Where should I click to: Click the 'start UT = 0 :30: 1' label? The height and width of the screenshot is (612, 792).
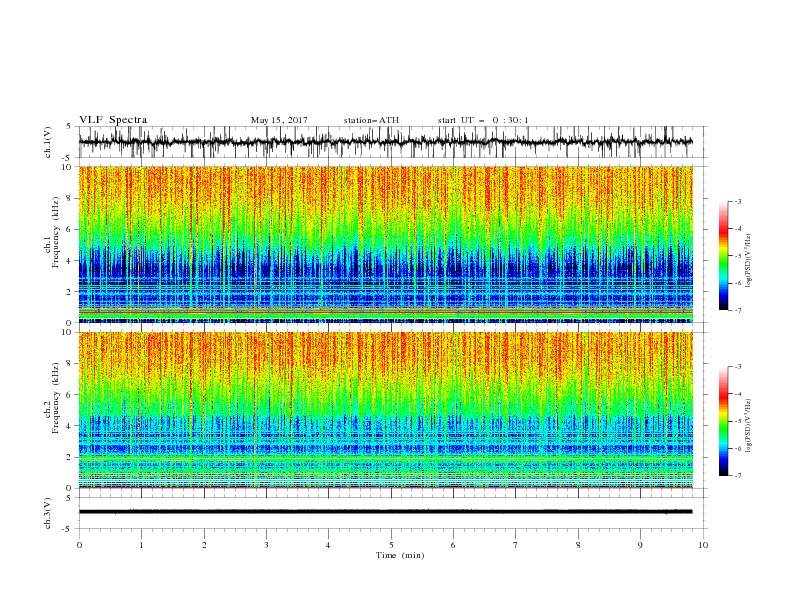[x=483, y=120]
